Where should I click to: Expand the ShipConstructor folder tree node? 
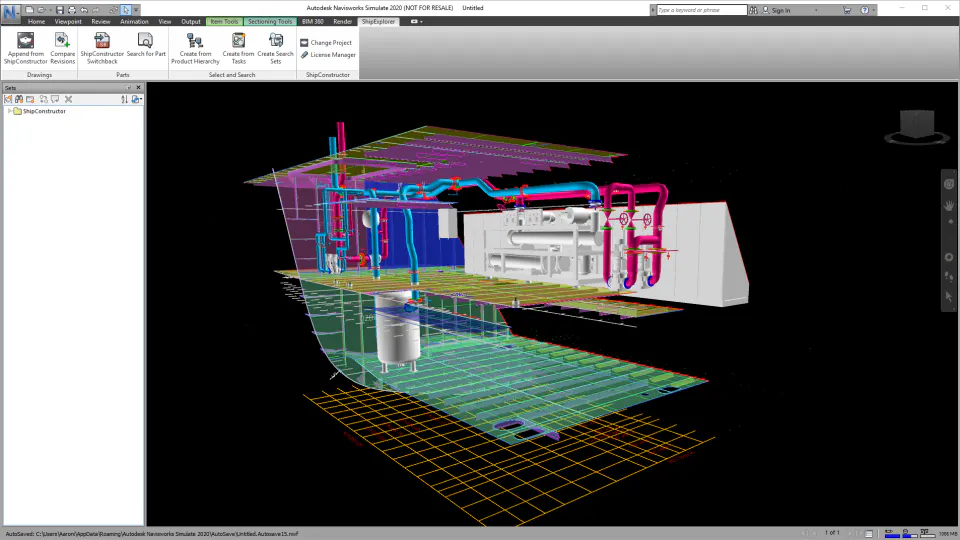coord(9,111)
